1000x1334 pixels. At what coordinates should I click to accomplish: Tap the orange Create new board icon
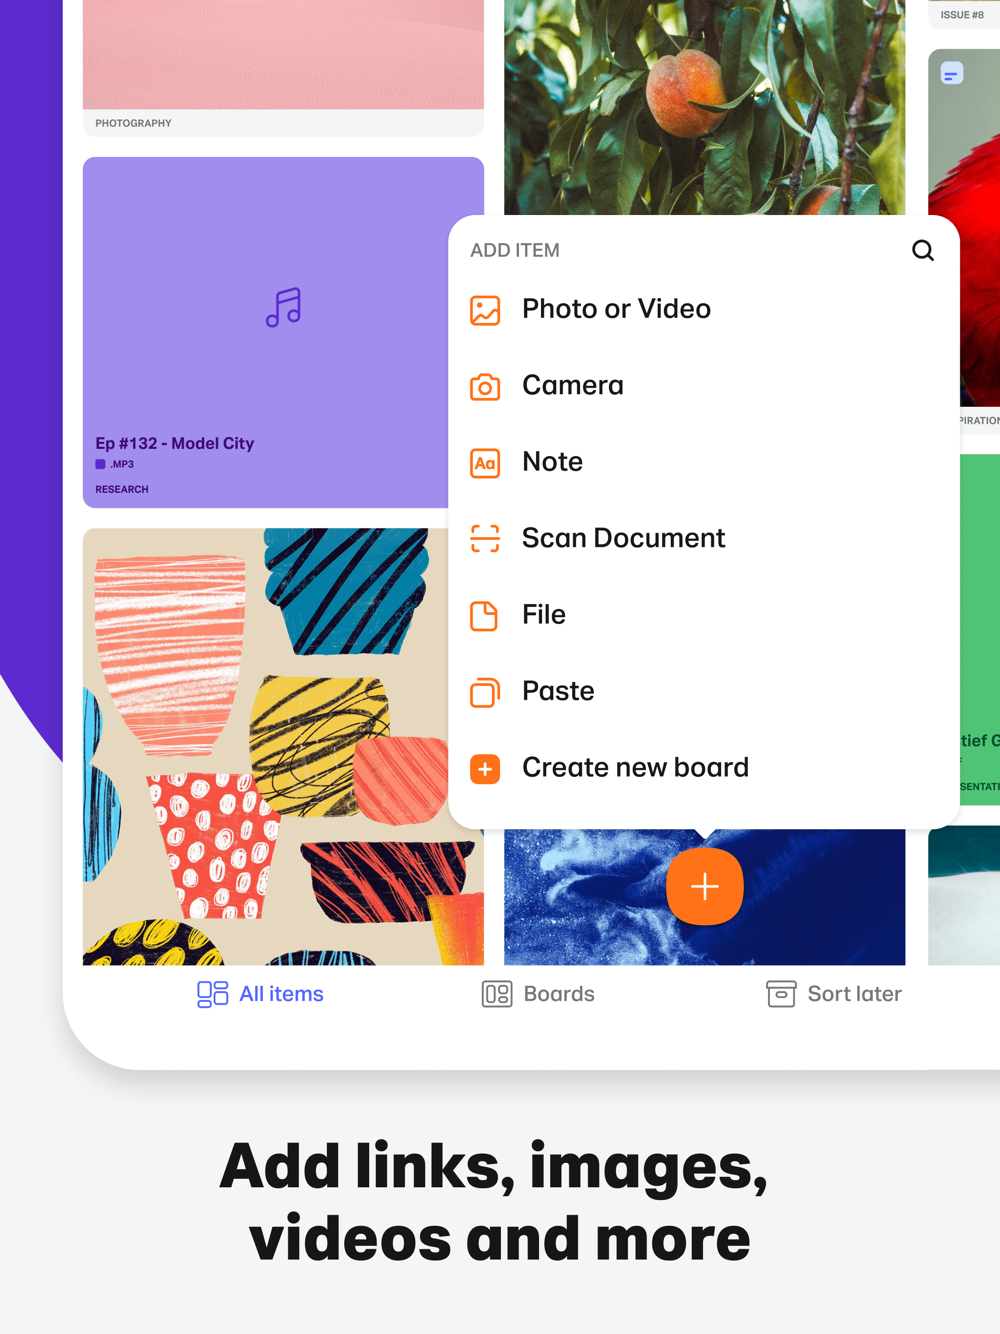coord(485,769)
